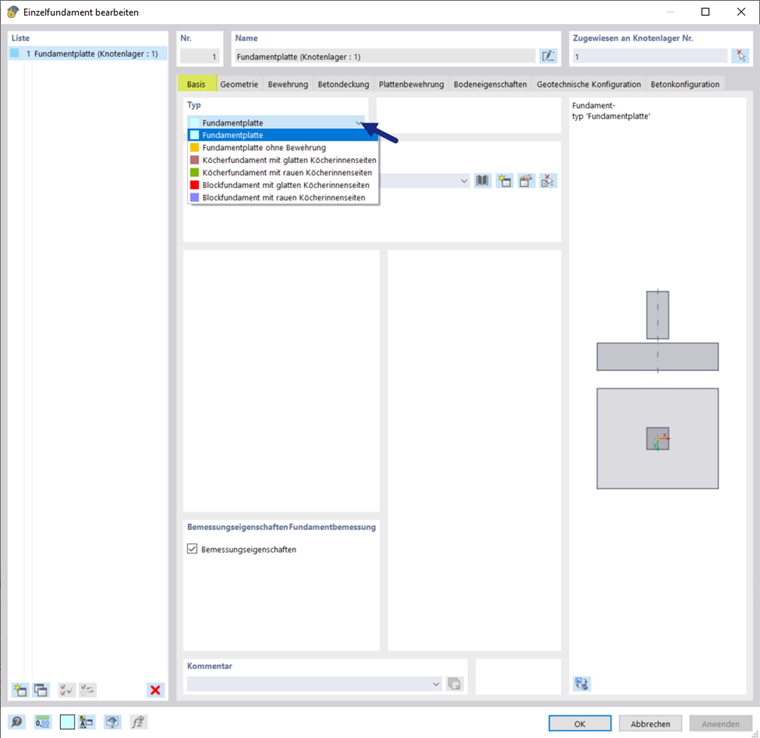Click the view display icon at bottom
The height and width of the screenshot is (738, 760).
click(x=112, y=722)
